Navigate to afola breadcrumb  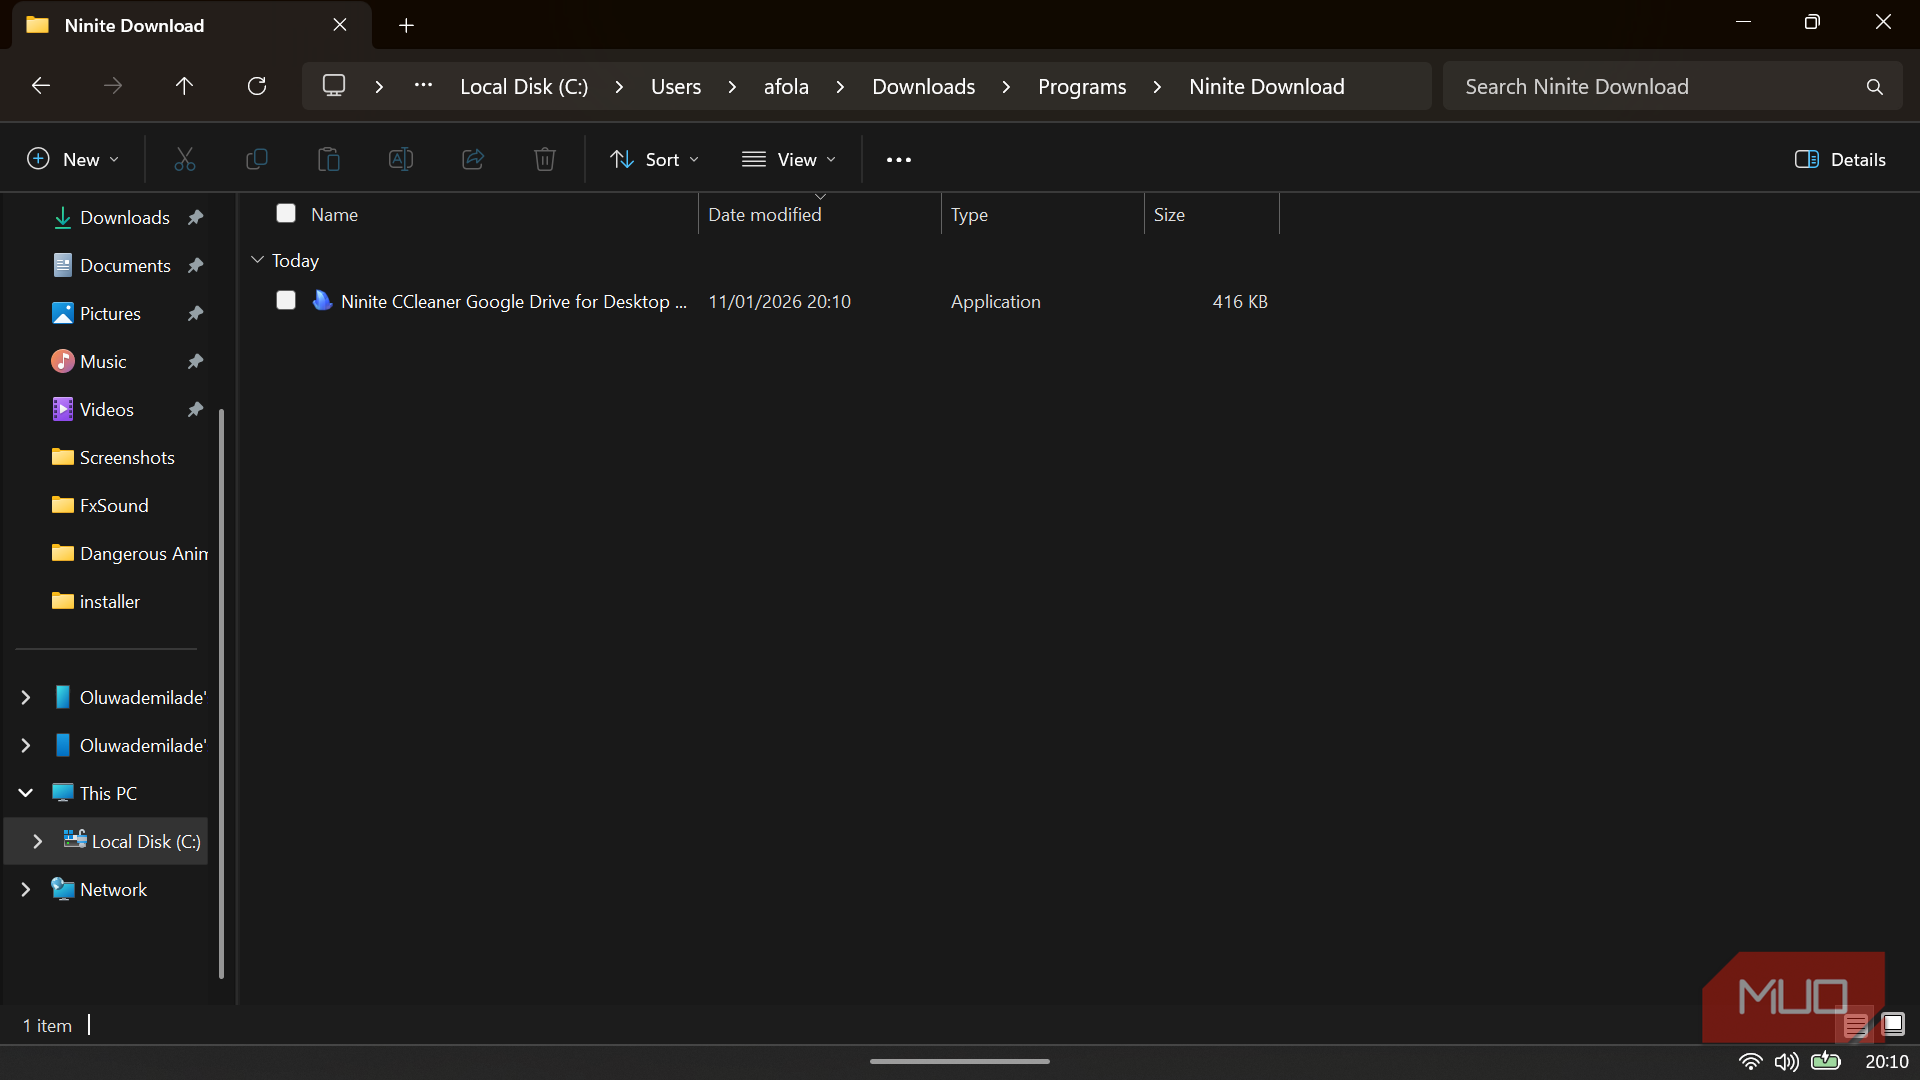point(786,87)
